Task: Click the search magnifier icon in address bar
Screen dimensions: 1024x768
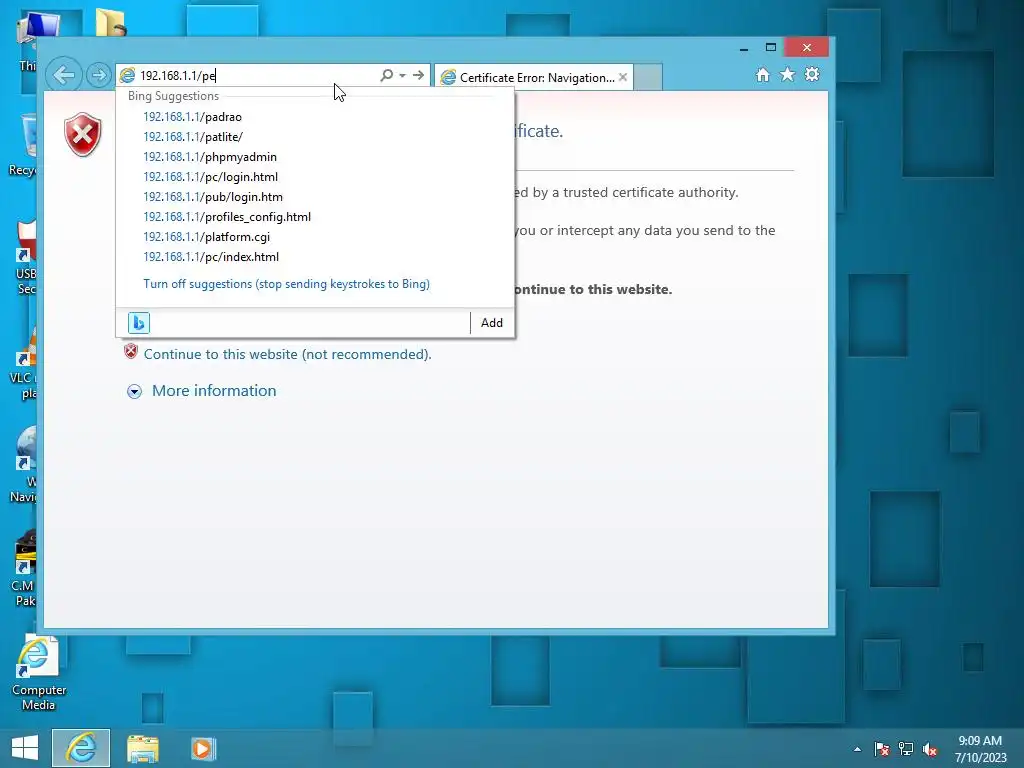Action: (387, 75)
